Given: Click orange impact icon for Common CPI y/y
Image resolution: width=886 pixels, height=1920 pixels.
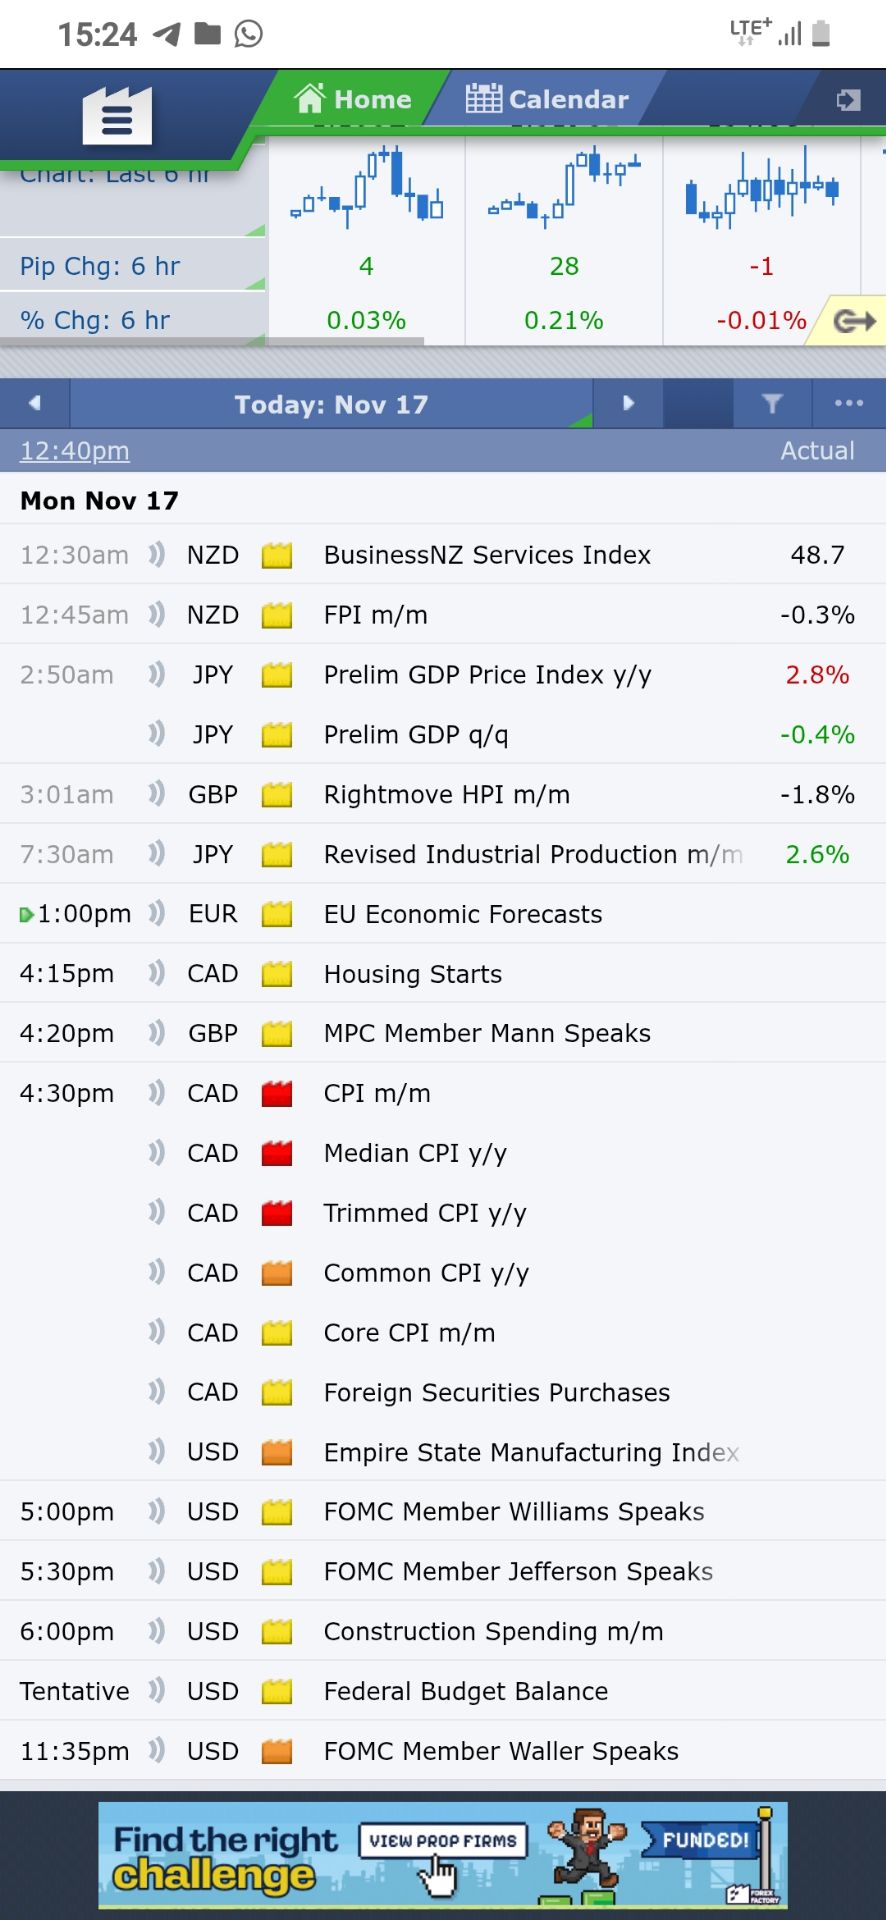Looking at the screenshot, I should pos(276,1273).
